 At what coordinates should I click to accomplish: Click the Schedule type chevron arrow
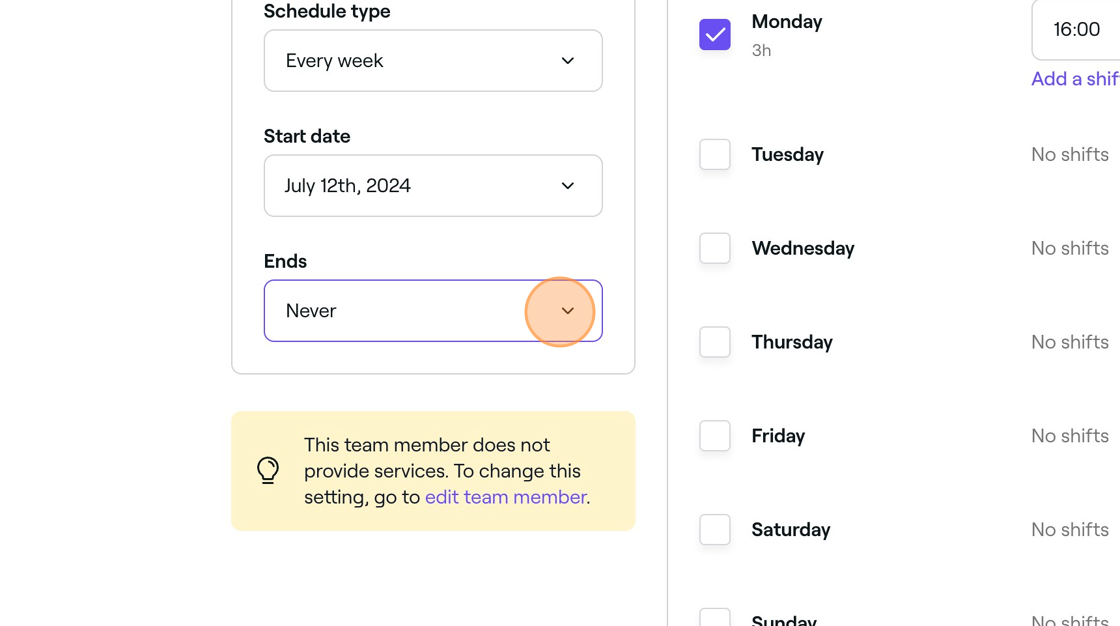568,61
